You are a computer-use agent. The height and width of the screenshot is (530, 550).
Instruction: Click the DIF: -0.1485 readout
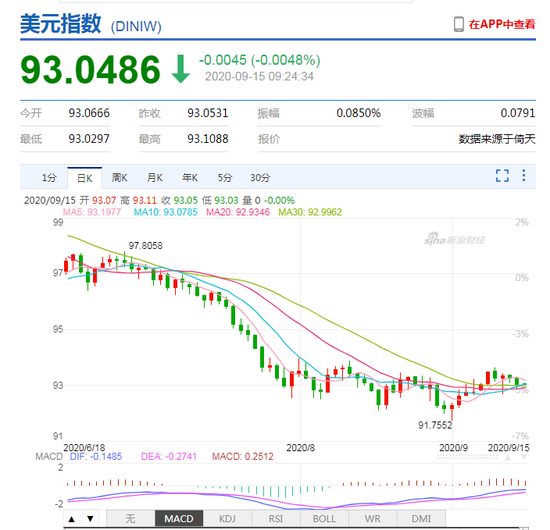(96, 456)
